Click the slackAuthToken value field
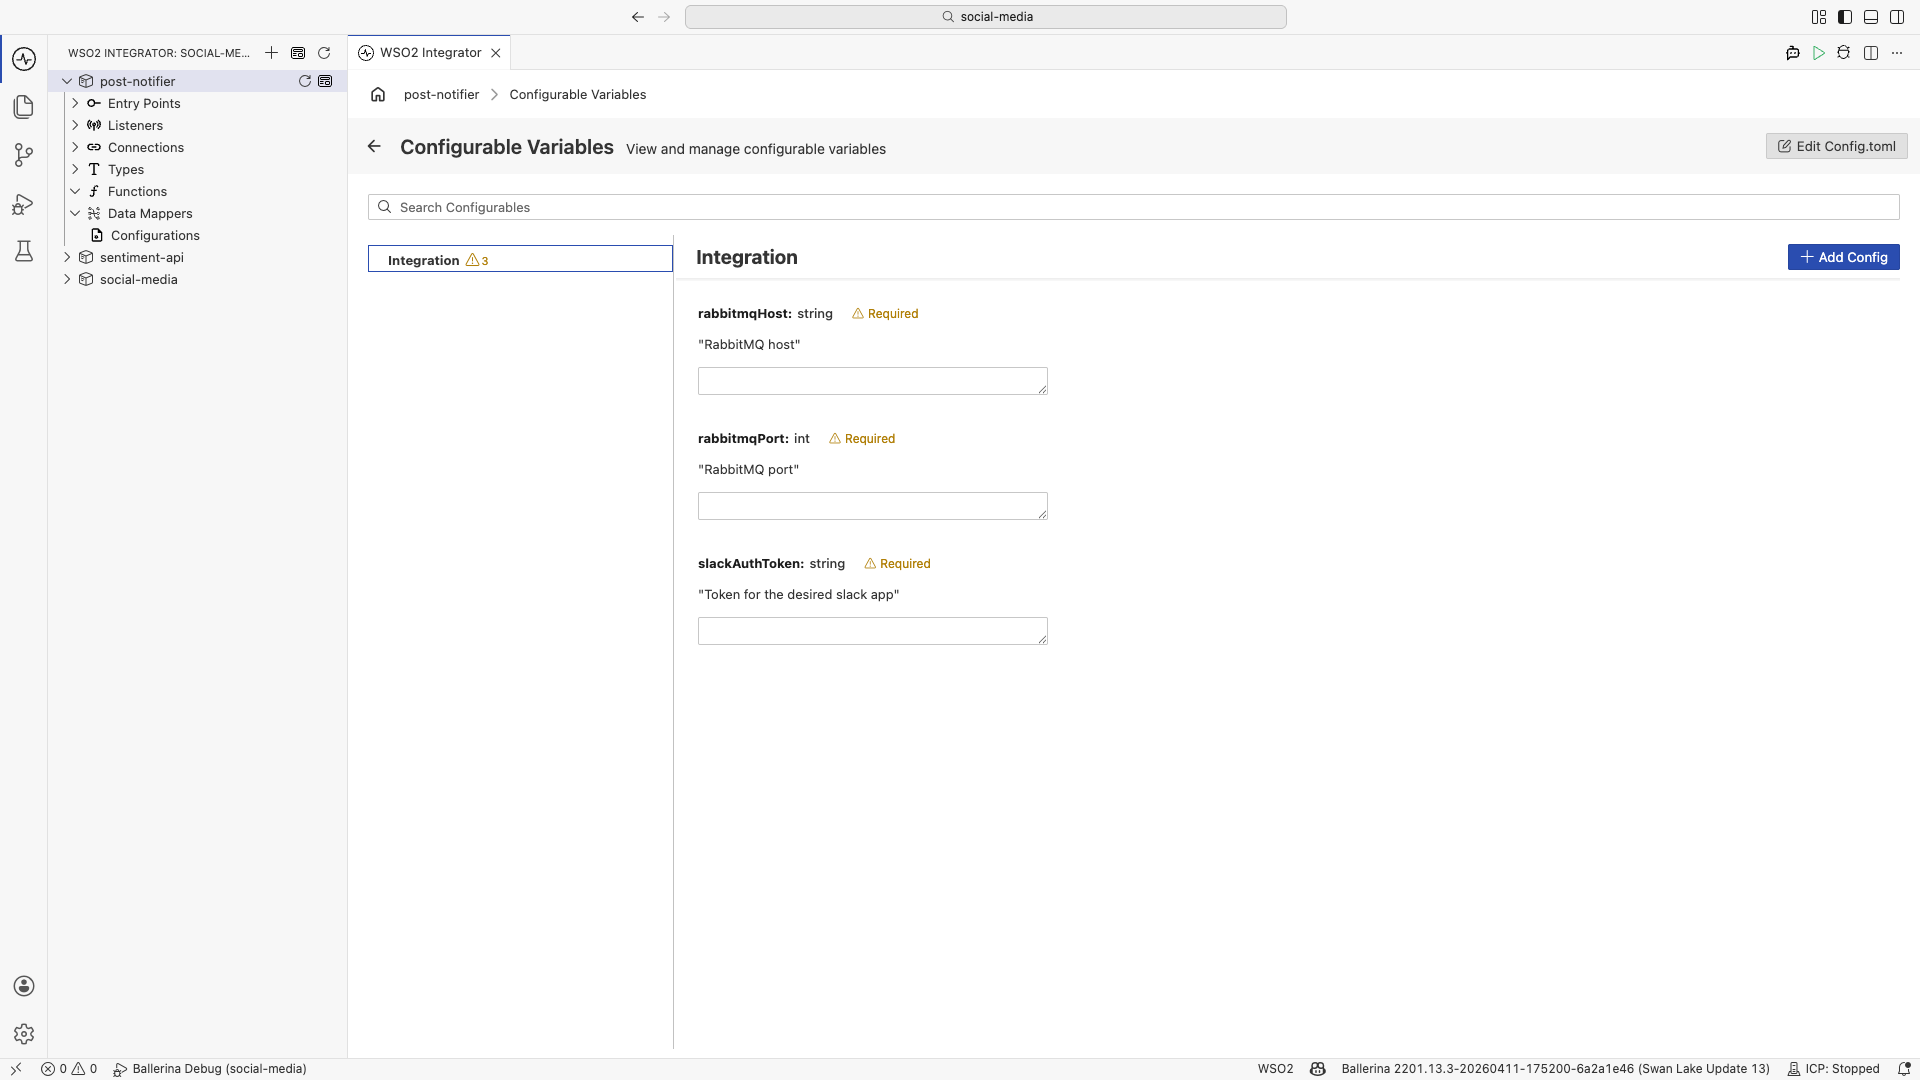Viewport: 1920px width, 1080px height. point(872,631)
